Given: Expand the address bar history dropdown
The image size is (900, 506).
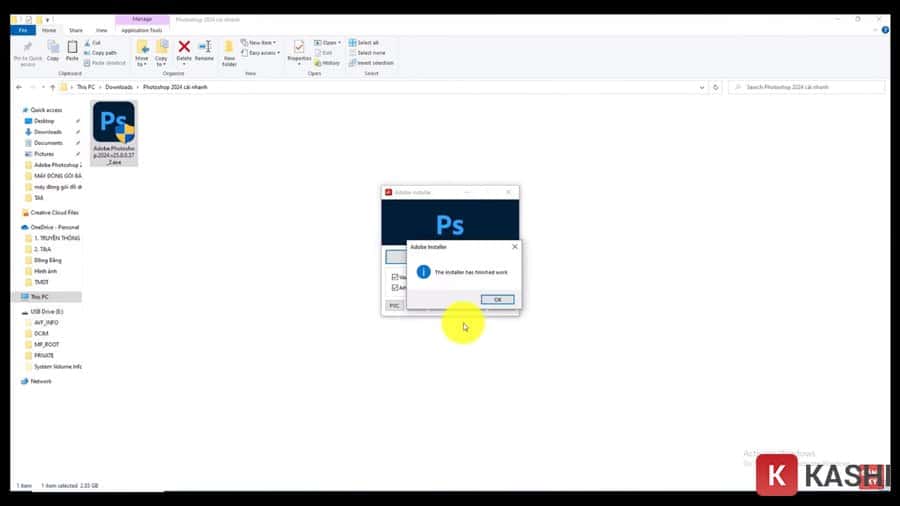Looking at the screenshot, I should [701, 87].
